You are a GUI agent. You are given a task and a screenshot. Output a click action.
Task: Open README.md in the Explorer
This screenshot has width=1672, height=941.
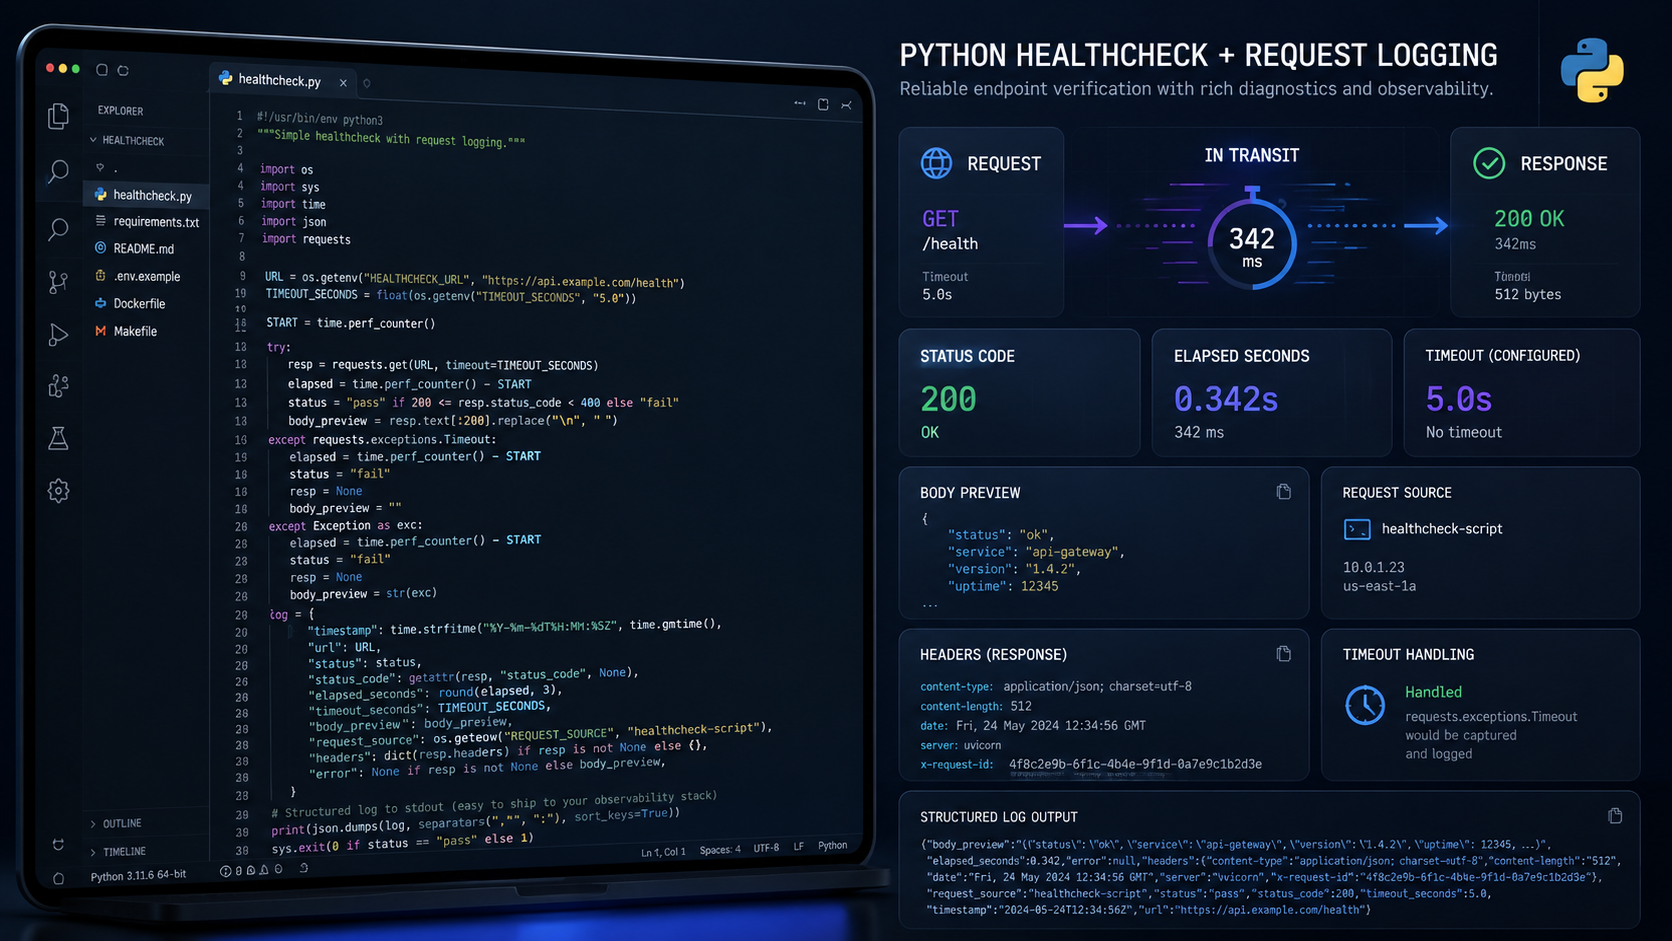click(x=146, y=249)
